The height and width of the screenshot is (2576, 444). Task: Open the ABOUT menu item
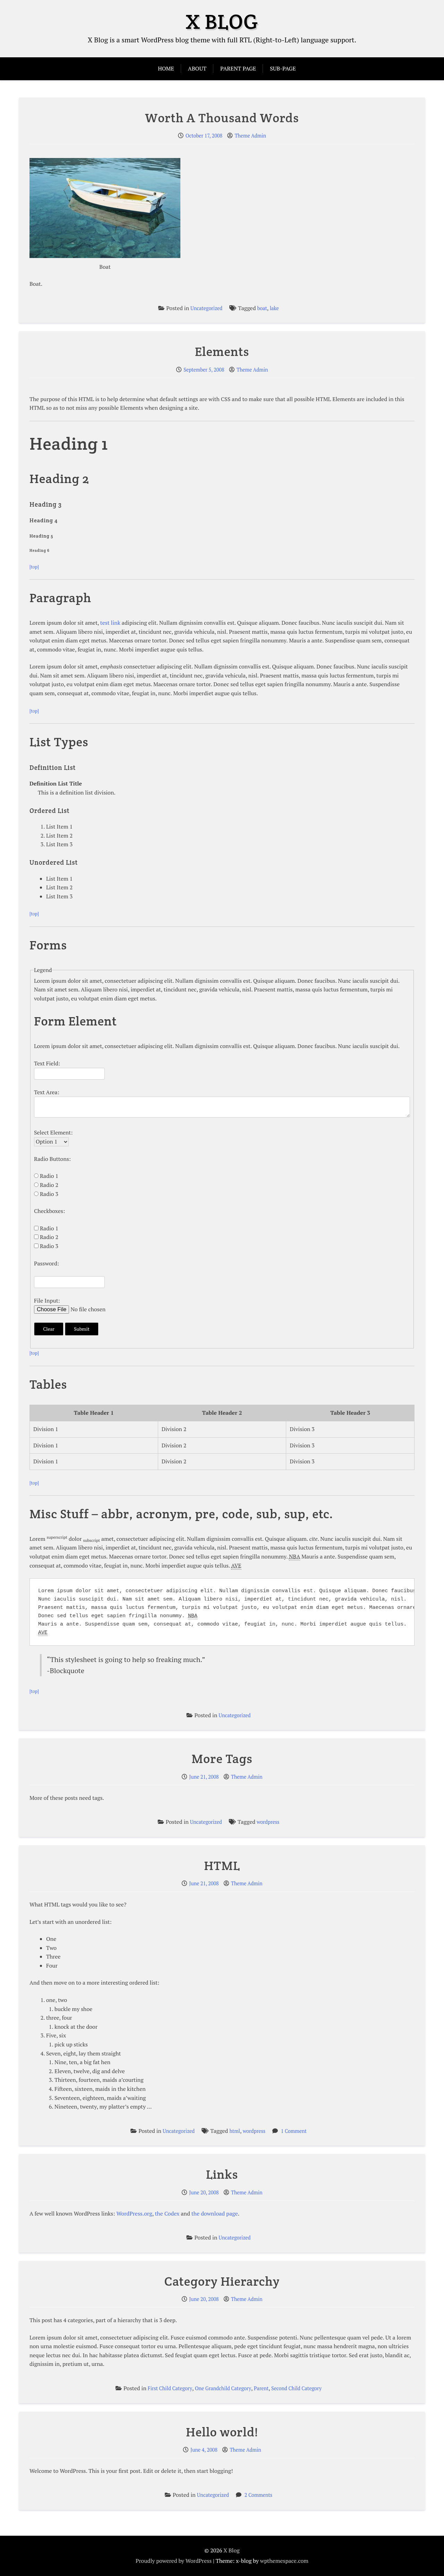[x=197, y=69]
